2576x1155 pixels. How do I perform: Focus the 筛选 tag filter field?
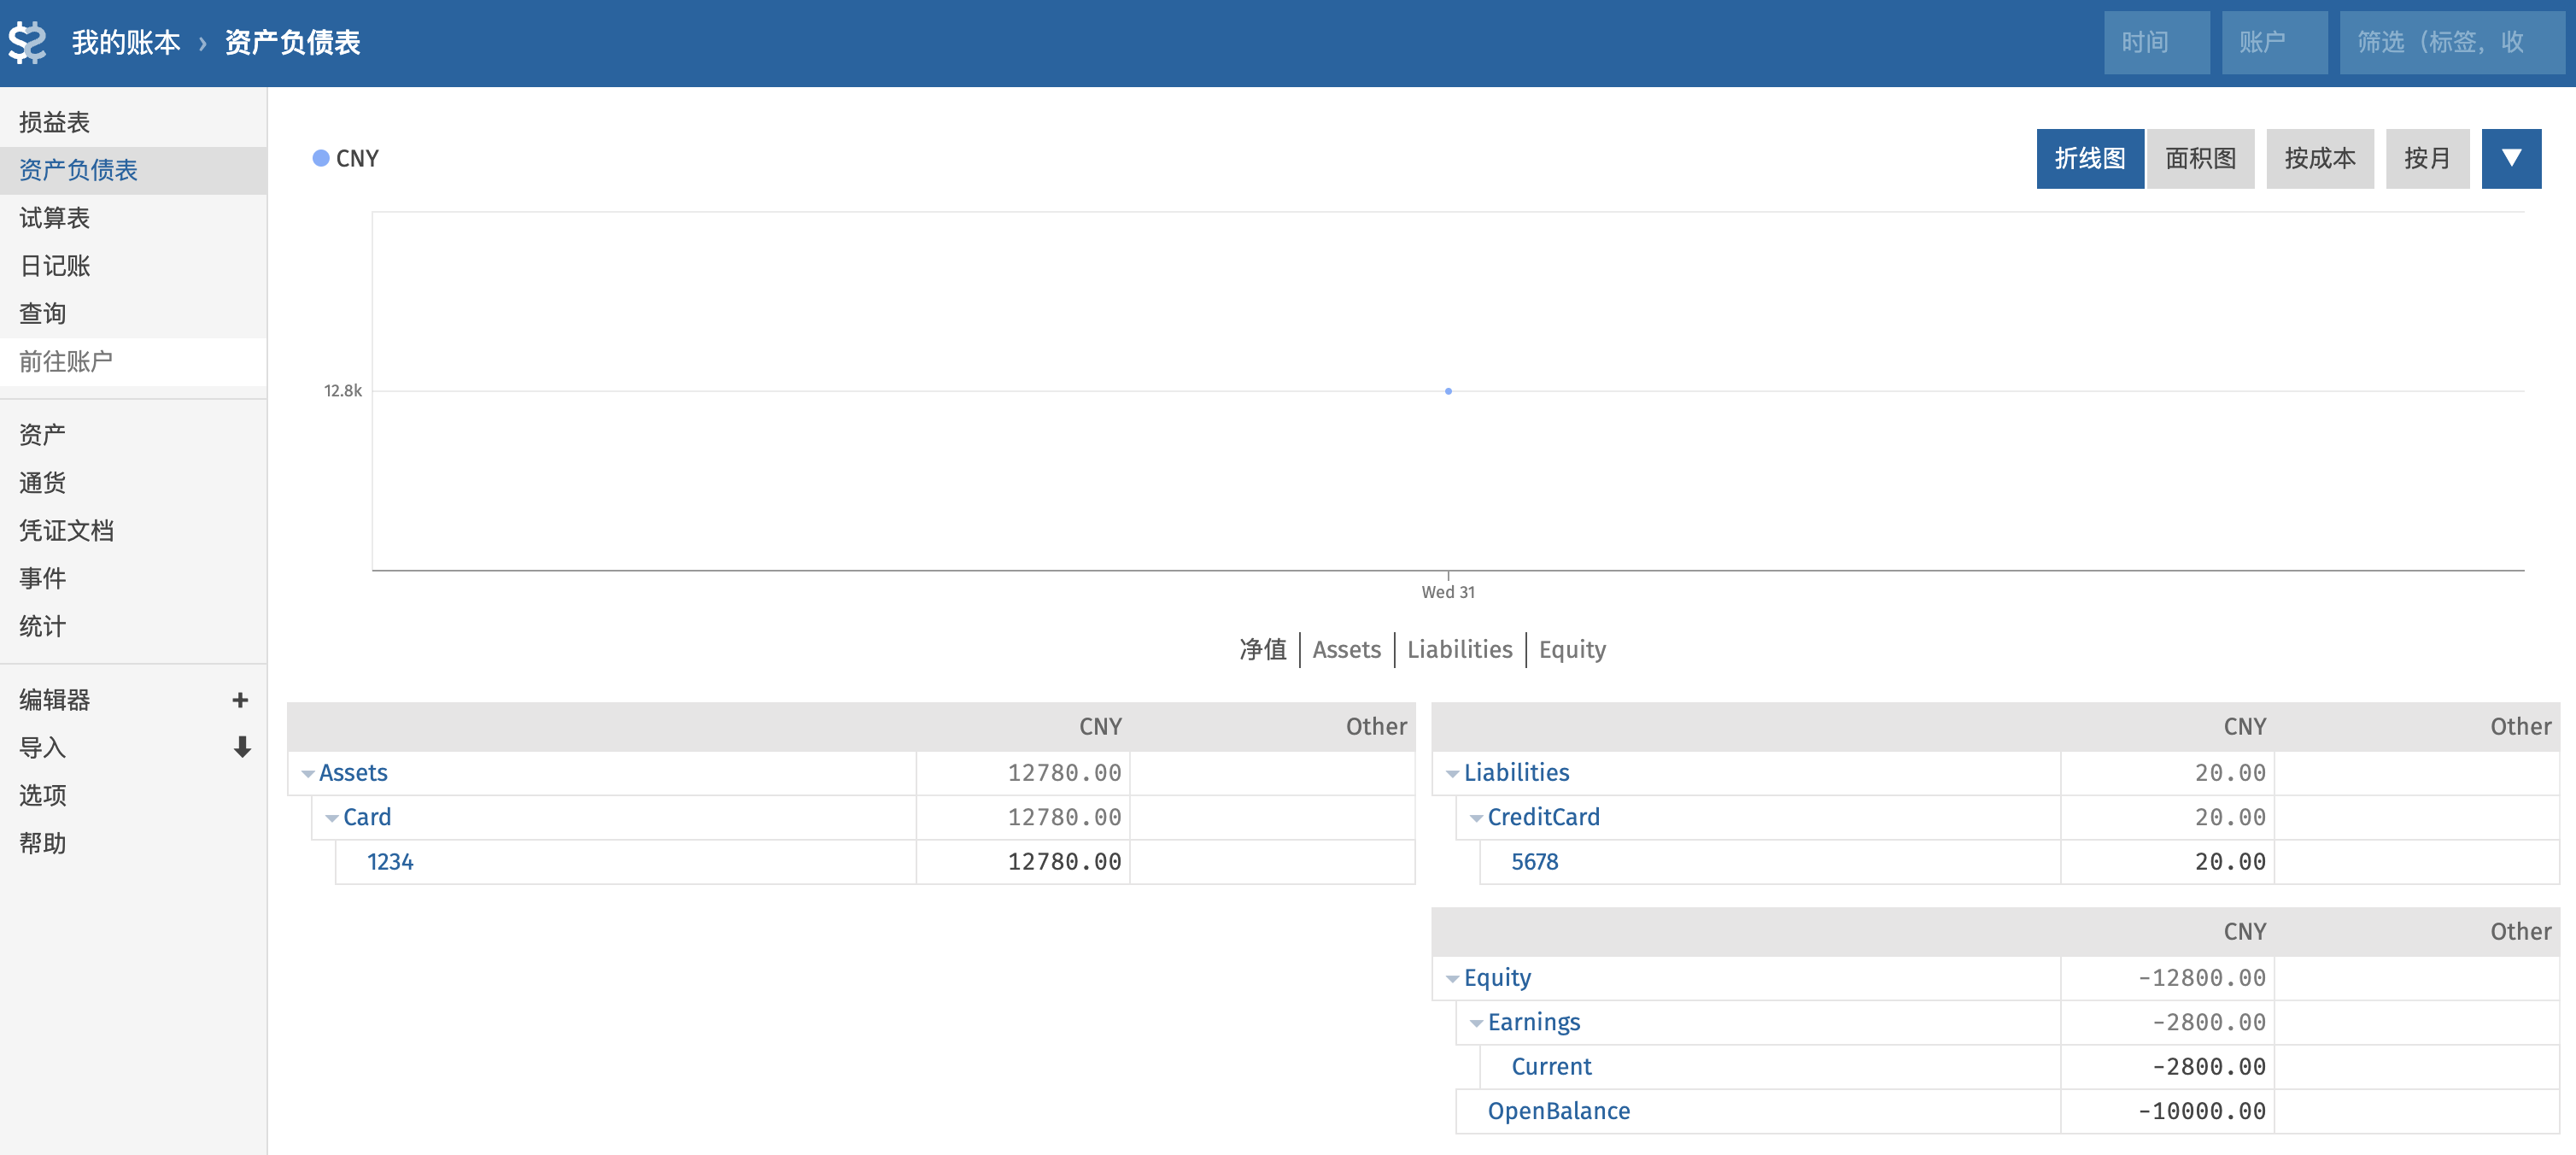click(x=2452, y=43)
